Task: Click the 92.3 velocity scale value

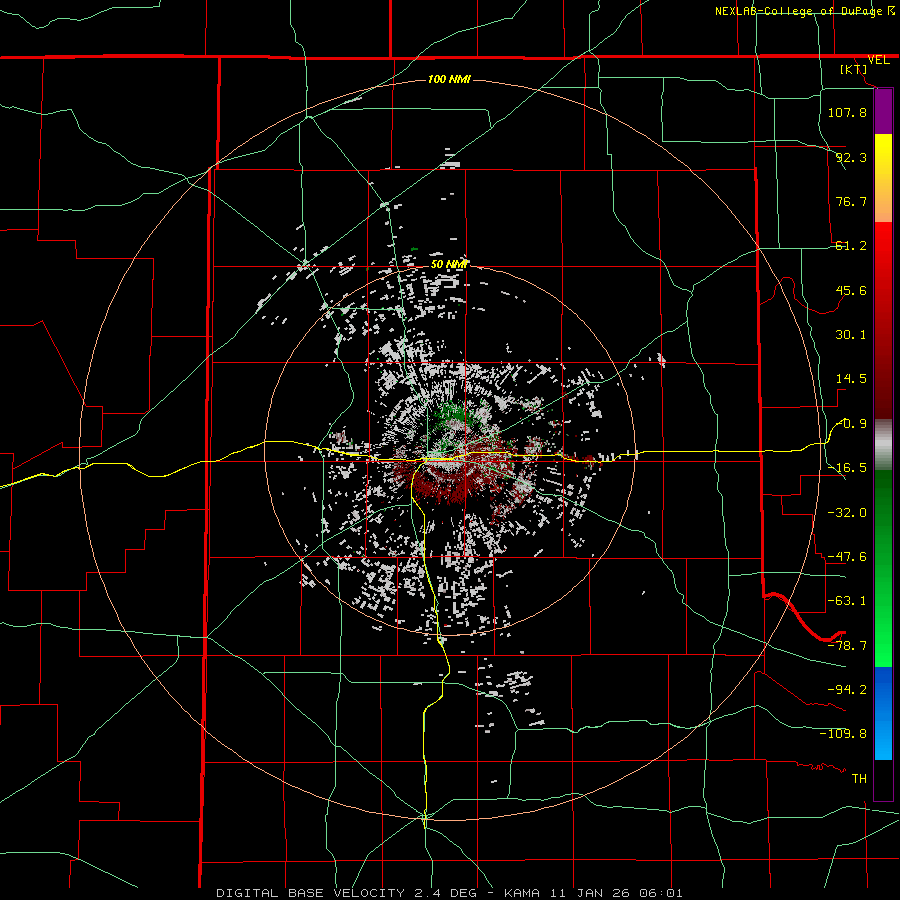Action: [x=851, y=157]
